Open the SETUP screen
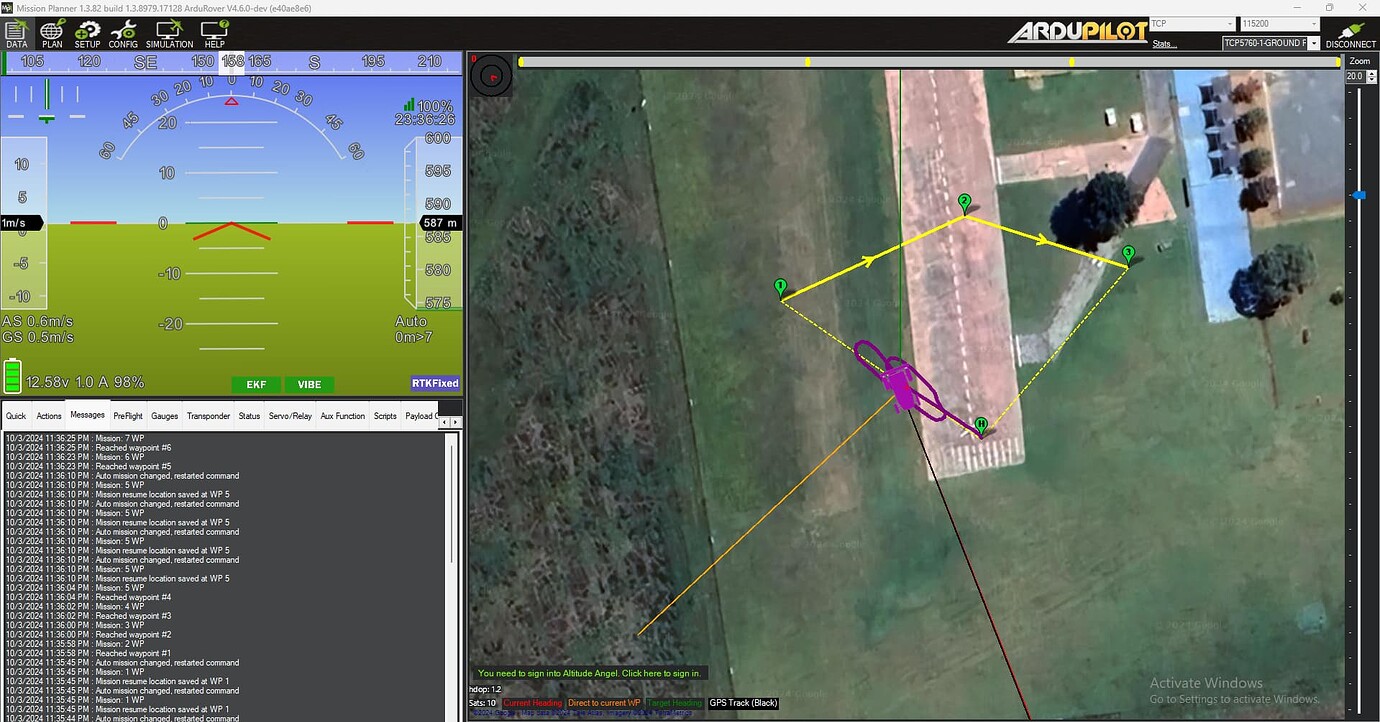Viewport: 1380px width, 722px height. 87,34
